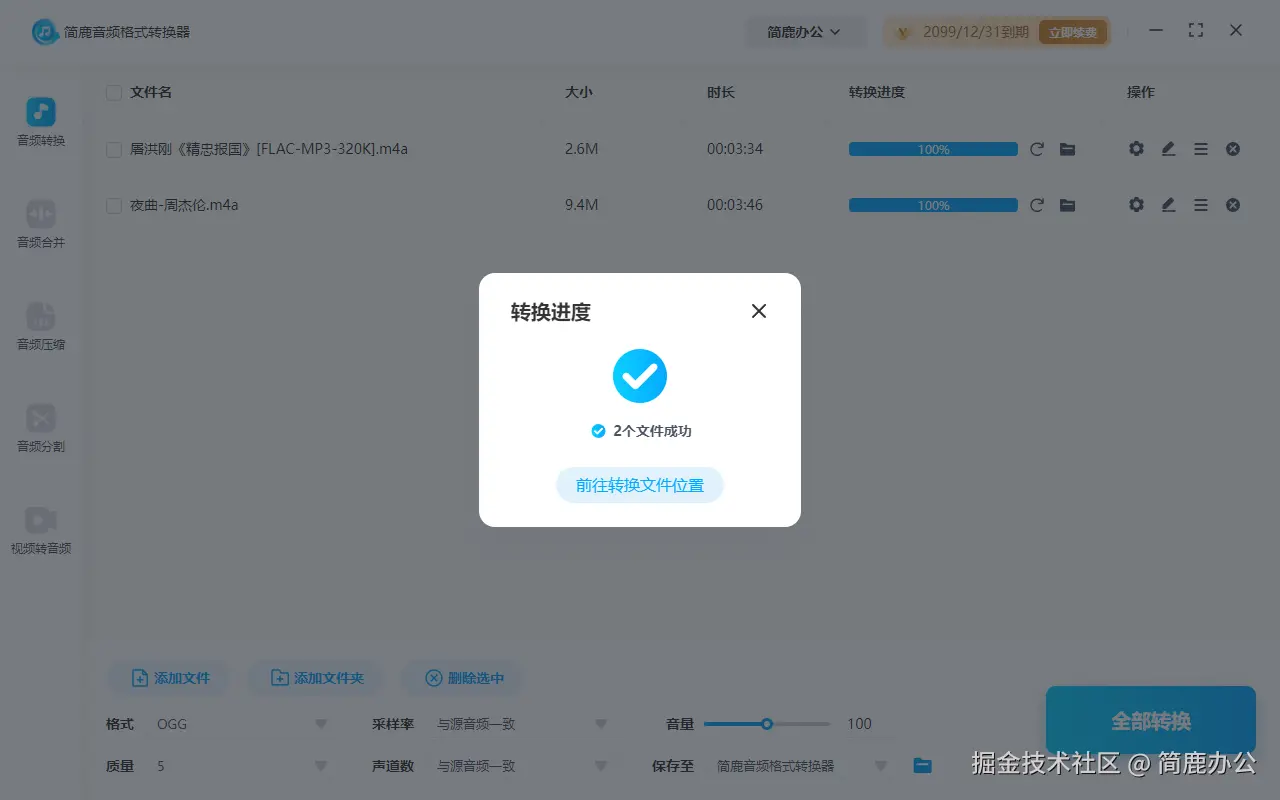Click the large checkmark success icon
Screen dimensions: 1280x800
640,376
